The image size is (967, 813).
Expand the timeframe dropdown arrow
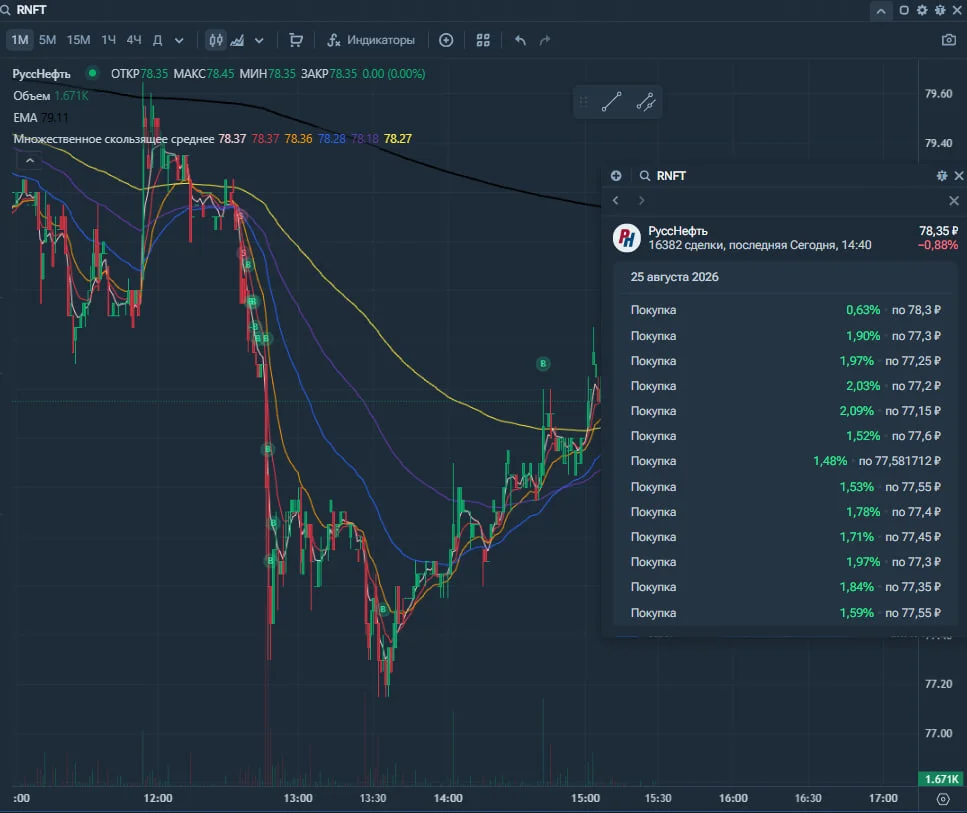click(x=179, y=41)
